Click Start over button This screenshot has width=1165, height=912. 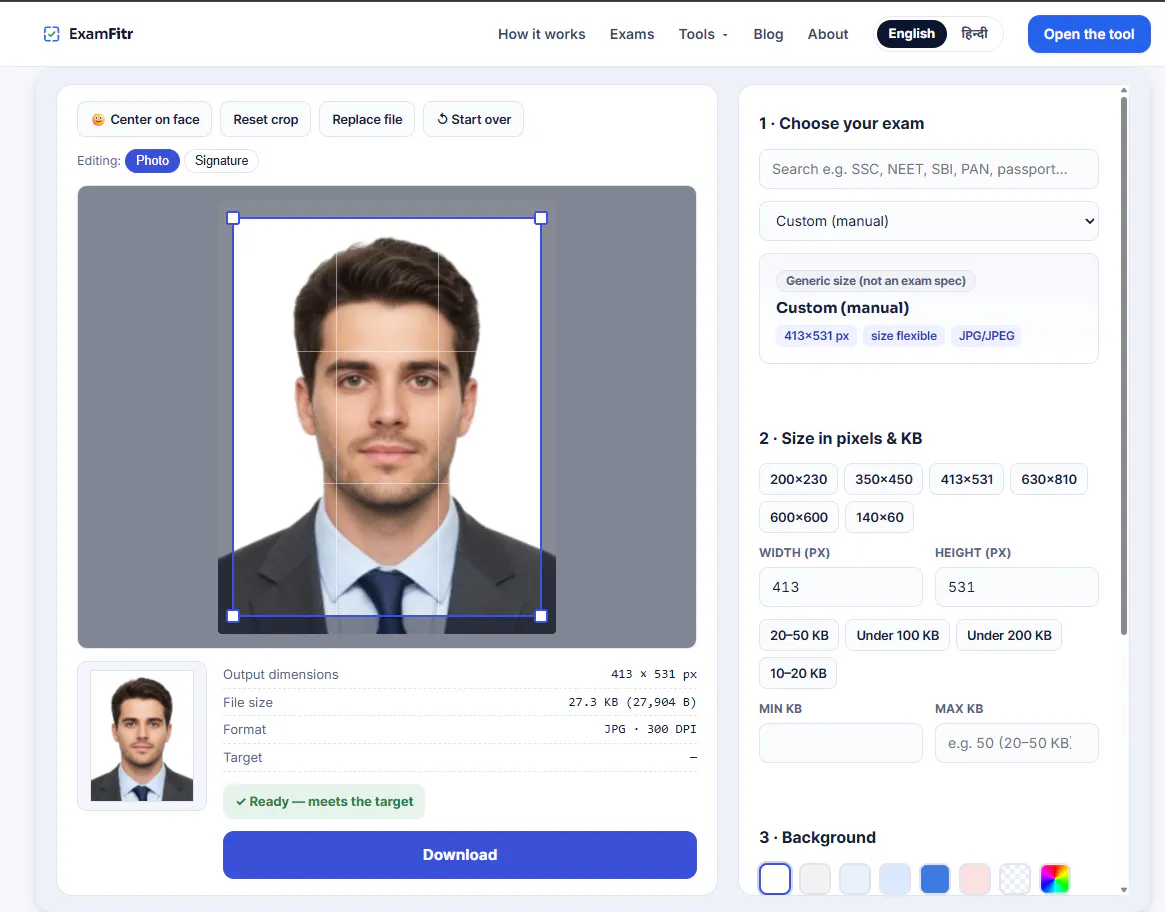coord(473,120)
